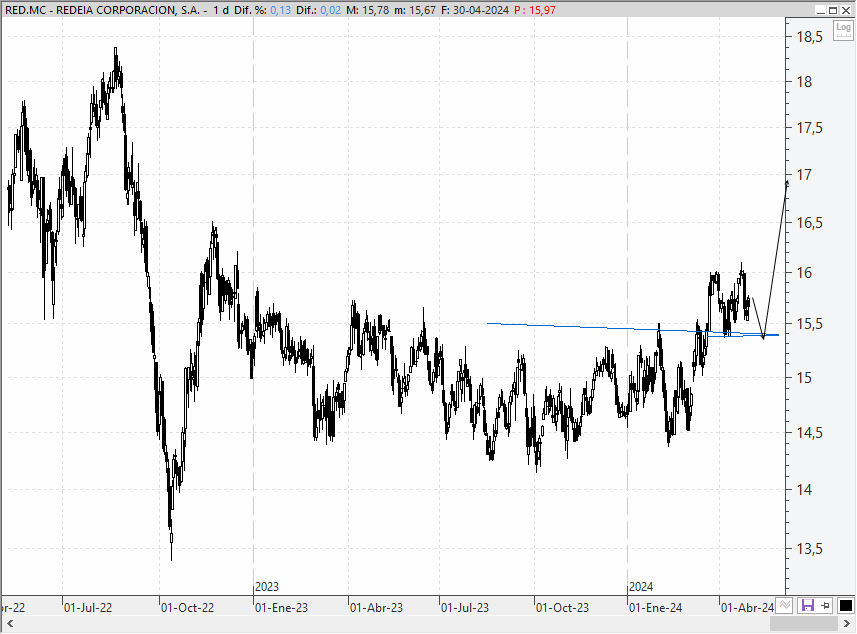
Task: Click the horizontal scrollbar thumb
Action: pos(803,623)
